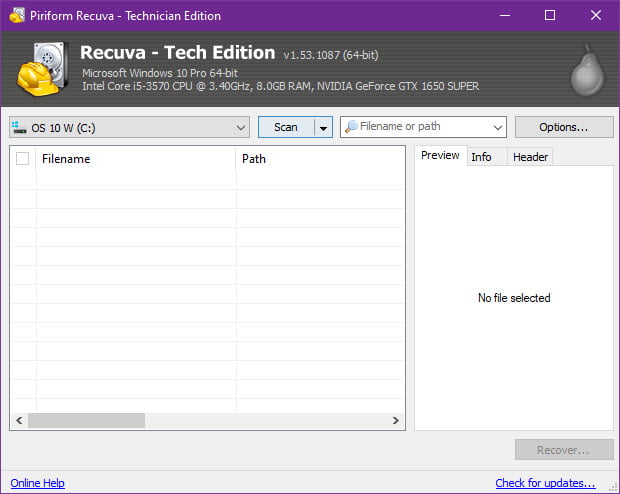Click the magnifier icon in filename search box
620x494 pixels.
coord(351,127)
